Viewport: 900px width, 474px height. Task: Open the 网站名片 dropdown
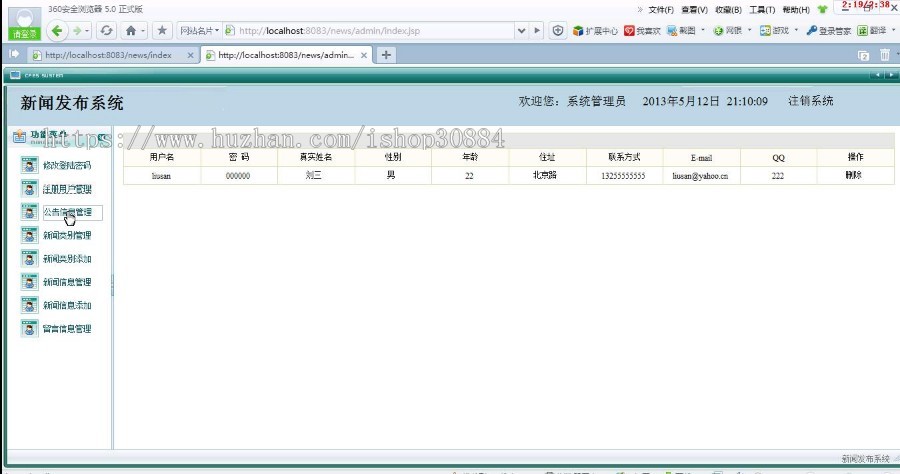[x=199, y=30]
